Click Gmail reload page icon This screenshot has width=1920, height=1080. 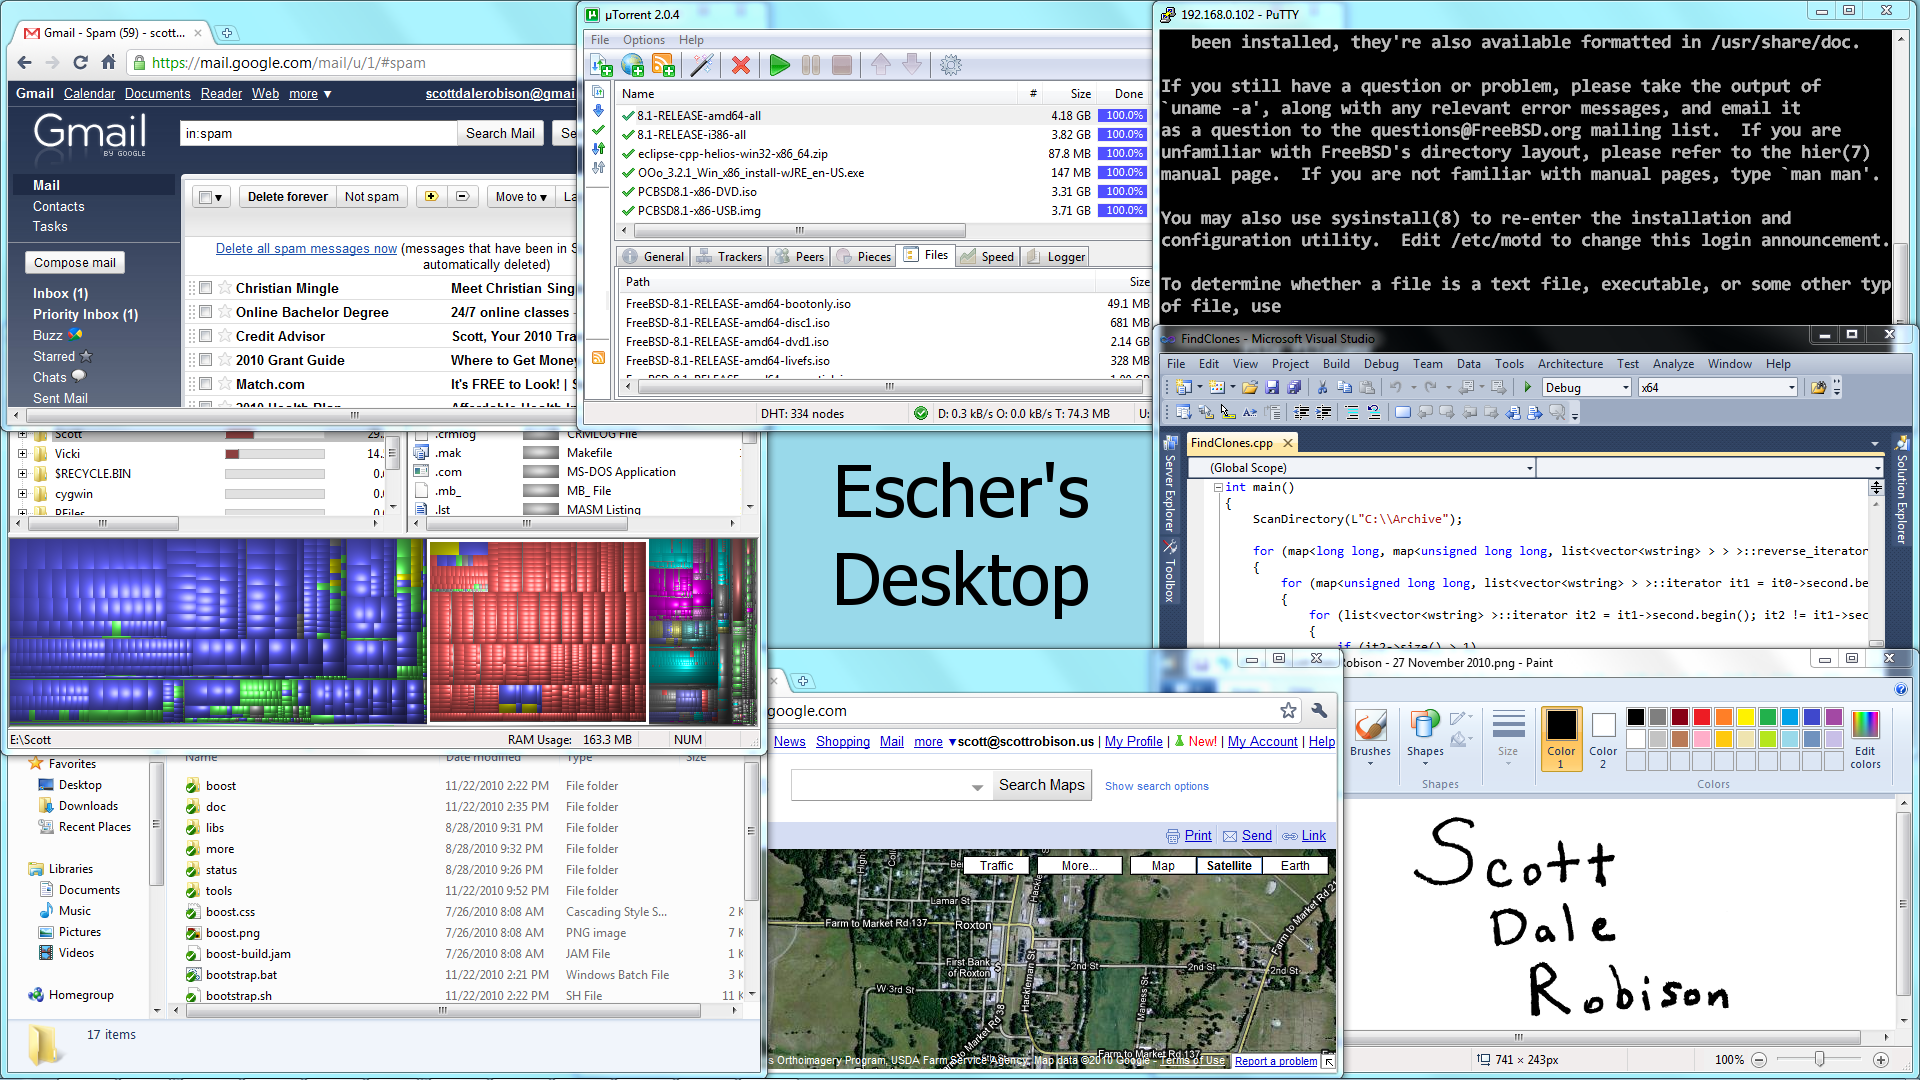pos(80,62)
